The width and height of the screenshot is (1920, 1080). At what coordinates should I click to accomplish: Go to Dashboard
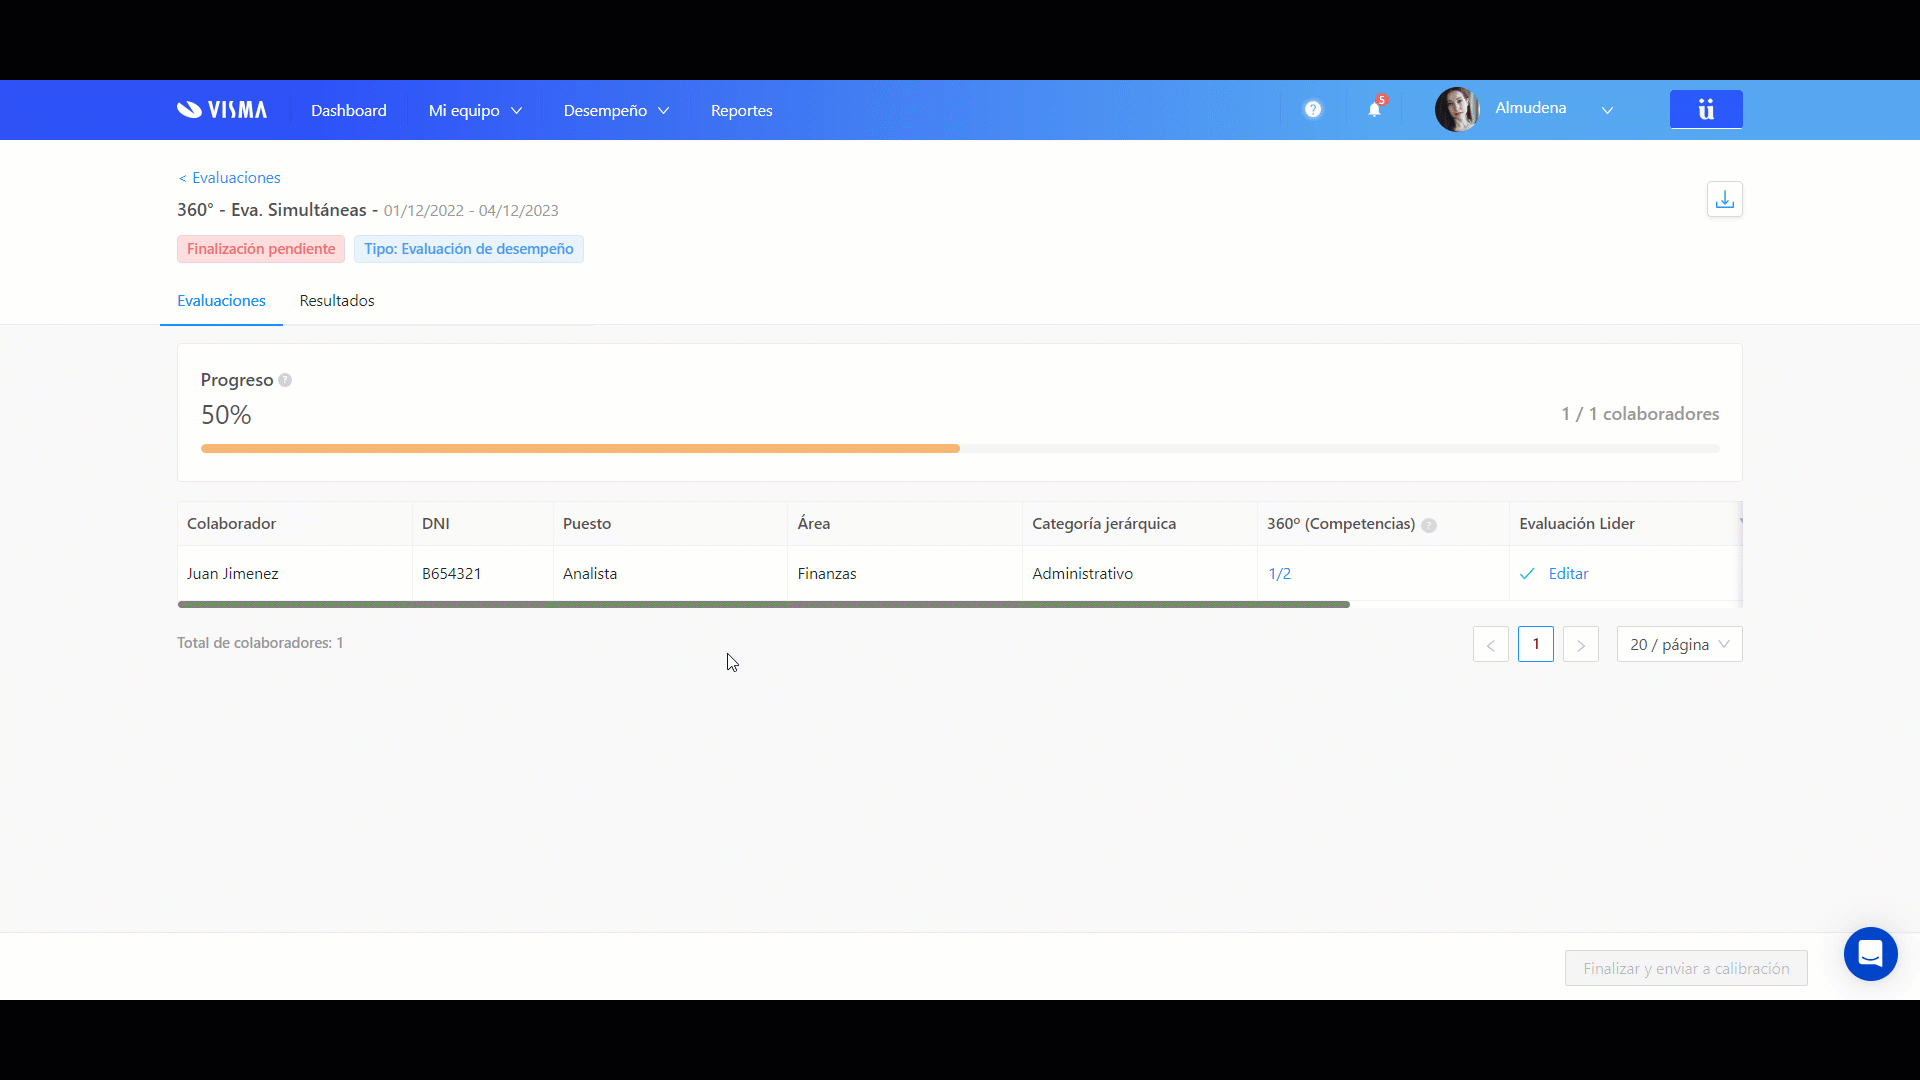click(x=348, y=110)
